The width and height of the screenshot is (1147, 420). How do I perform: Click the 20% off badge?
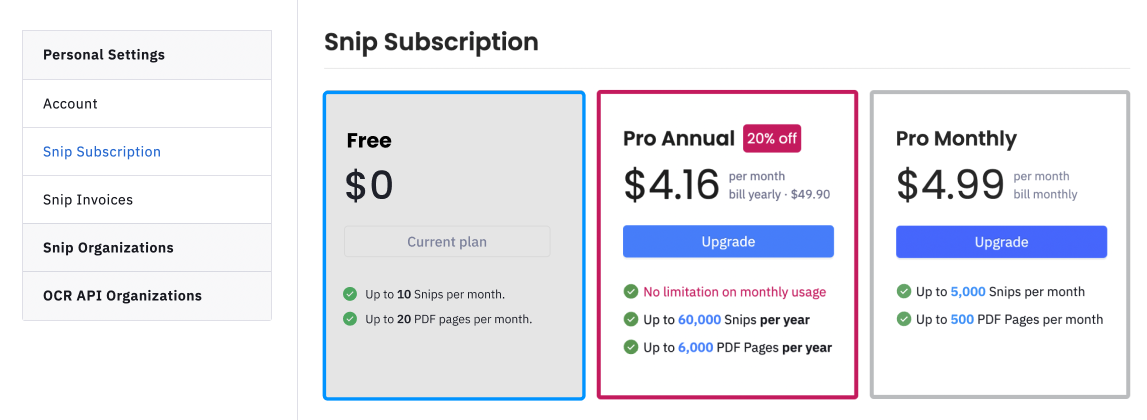click(x=772, y=139)
